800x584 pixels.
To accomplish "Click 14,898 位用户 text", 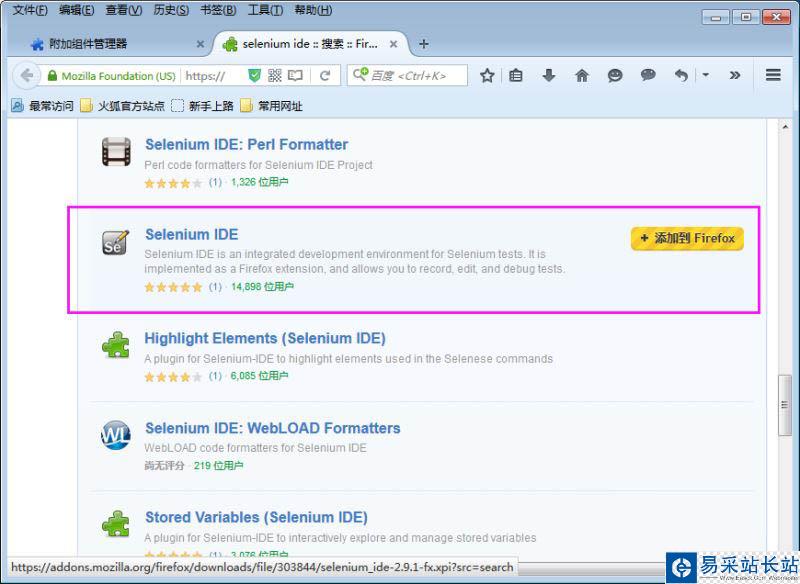I will click(x=262, y=287).
